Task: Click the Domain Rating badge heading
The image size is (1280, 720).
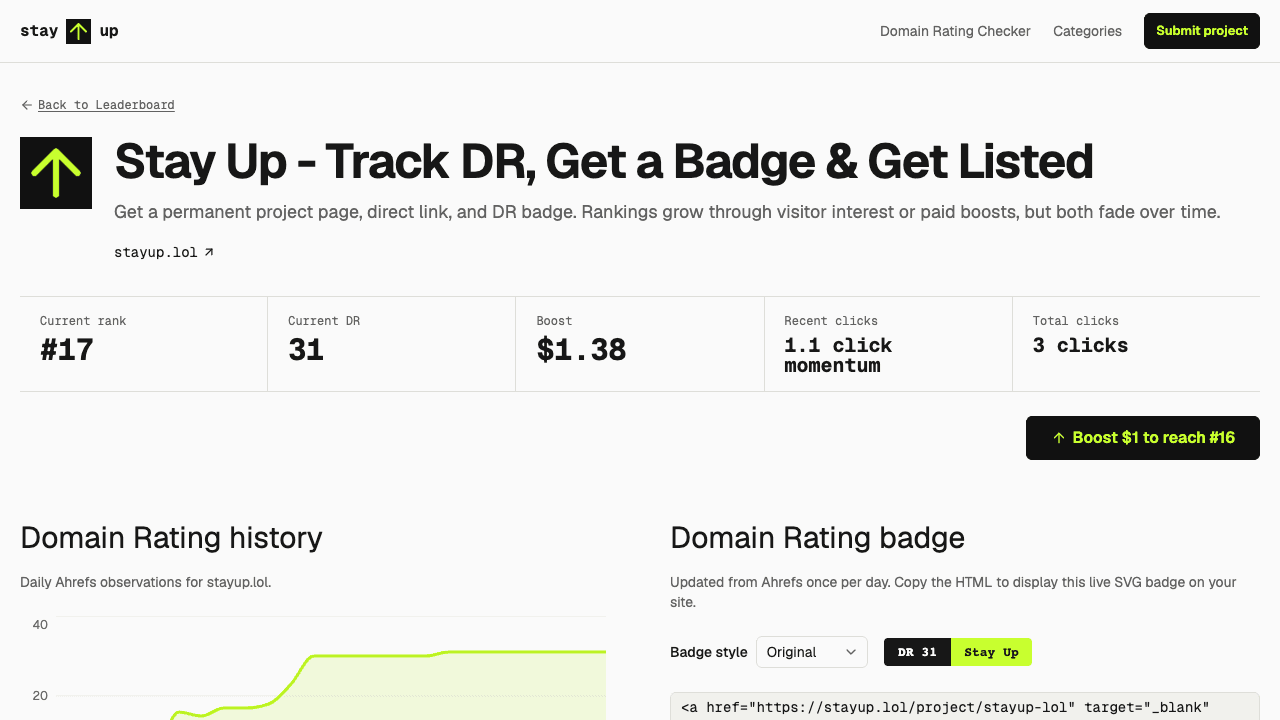Action: [x=817, y=538]
